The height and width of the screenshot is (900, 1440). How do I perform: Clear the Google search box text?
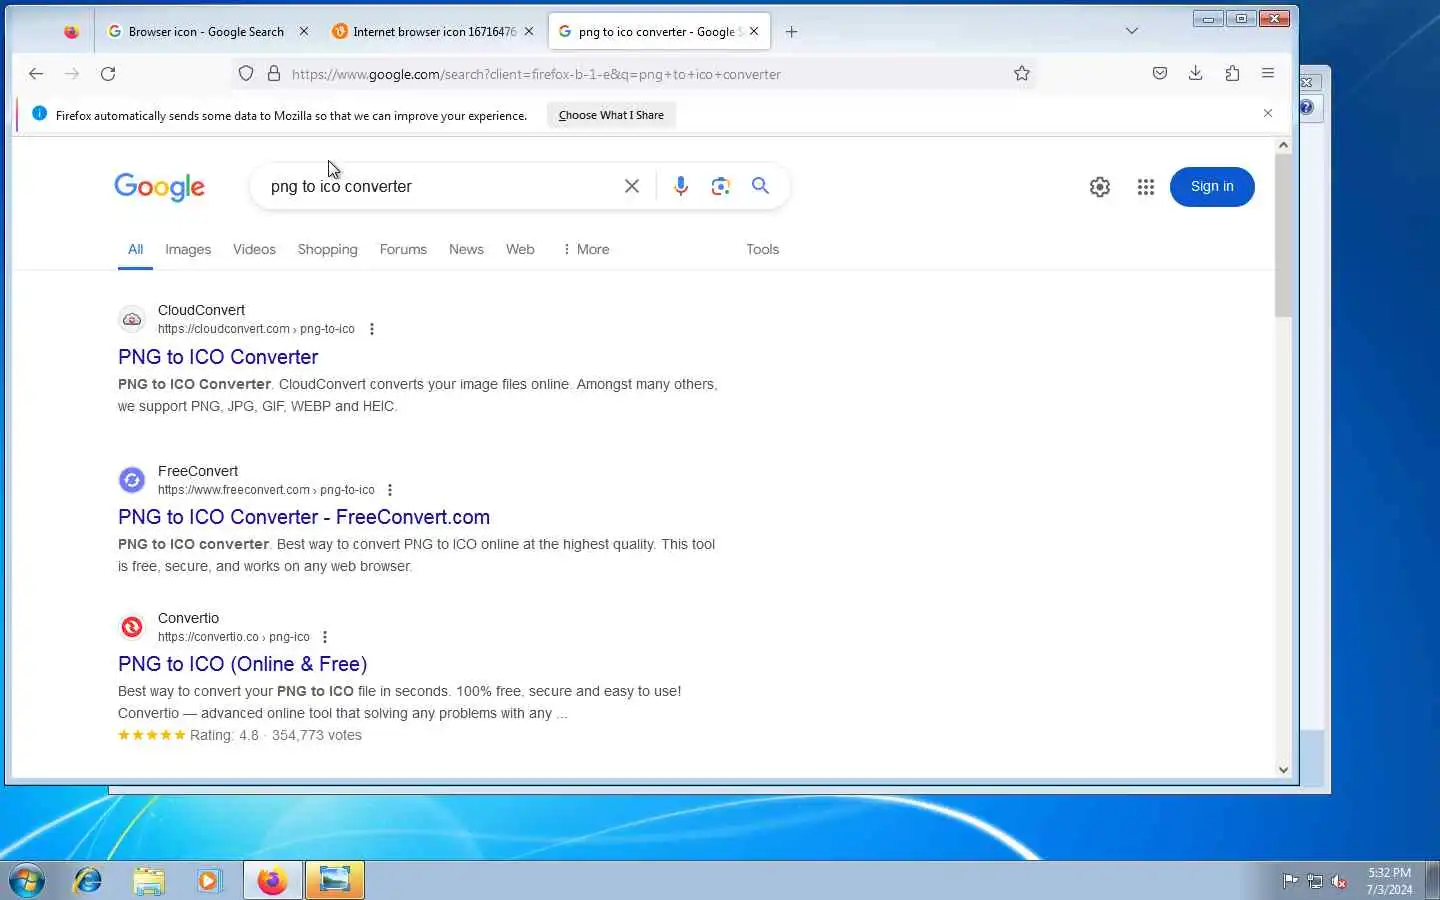[x=632, y=186]
